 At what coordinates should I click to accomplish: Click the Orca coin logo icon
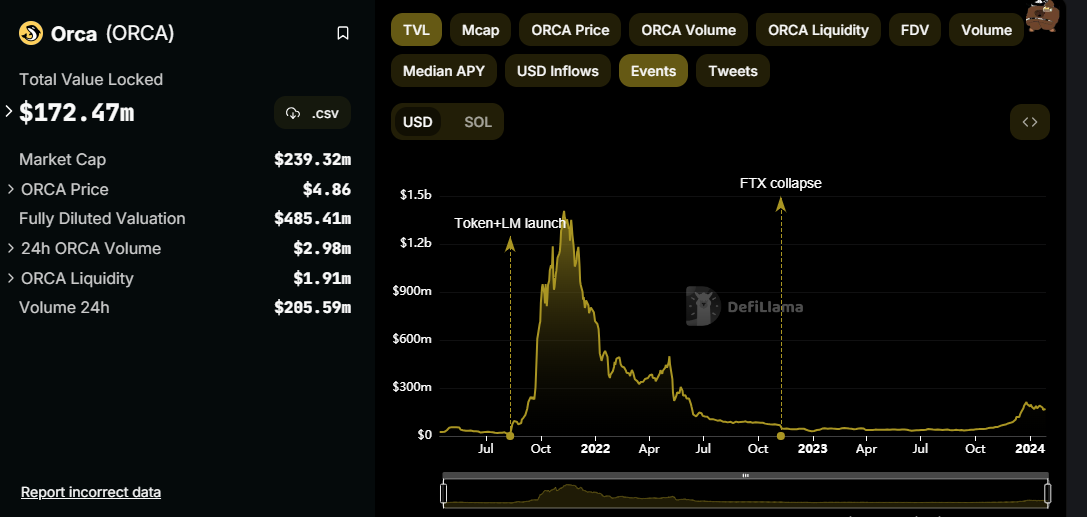tap(31, 33)
